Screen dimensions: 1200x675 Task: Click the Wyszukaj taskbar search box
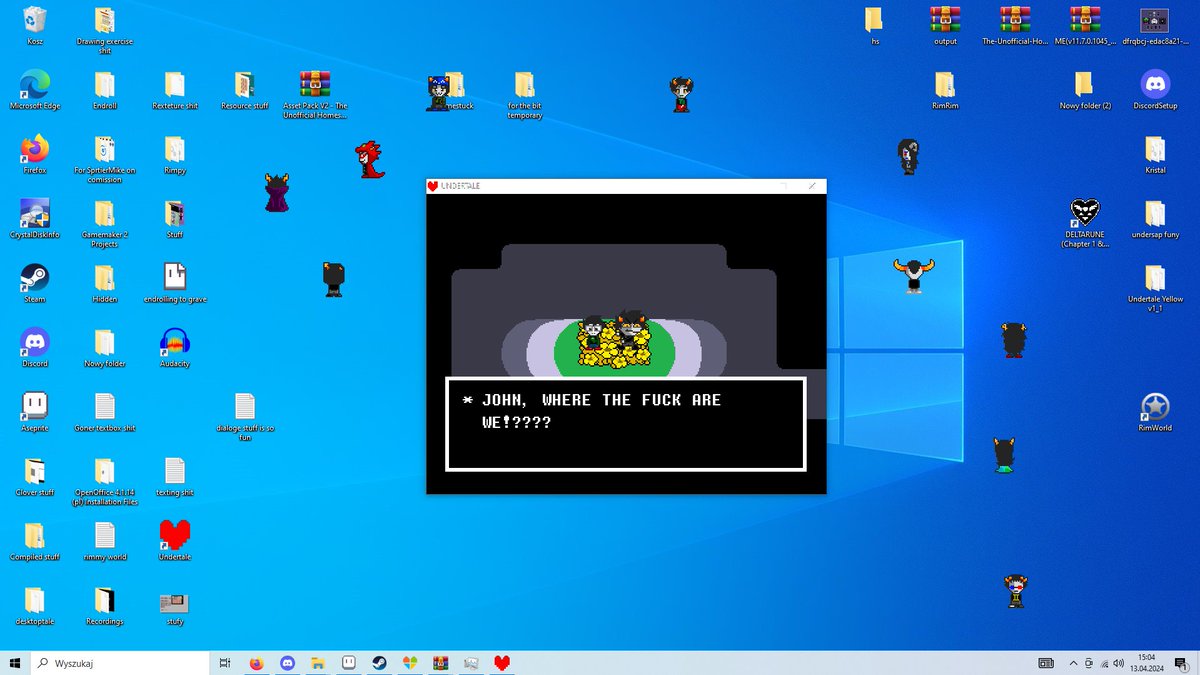(x=120, y=663)
